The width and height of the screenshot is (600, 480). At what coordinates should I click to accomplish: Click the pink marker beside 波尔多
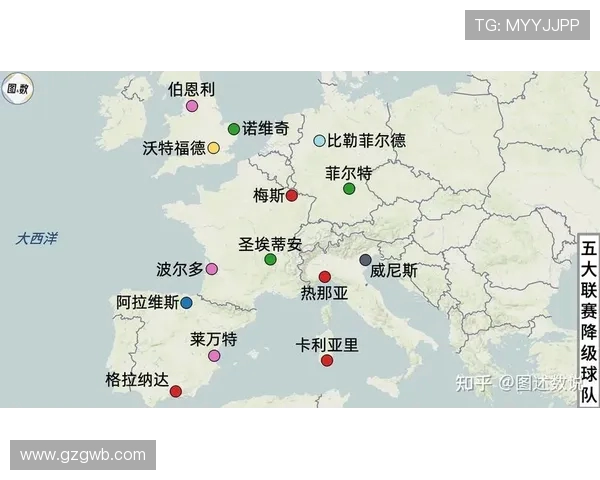click(212, 269)
